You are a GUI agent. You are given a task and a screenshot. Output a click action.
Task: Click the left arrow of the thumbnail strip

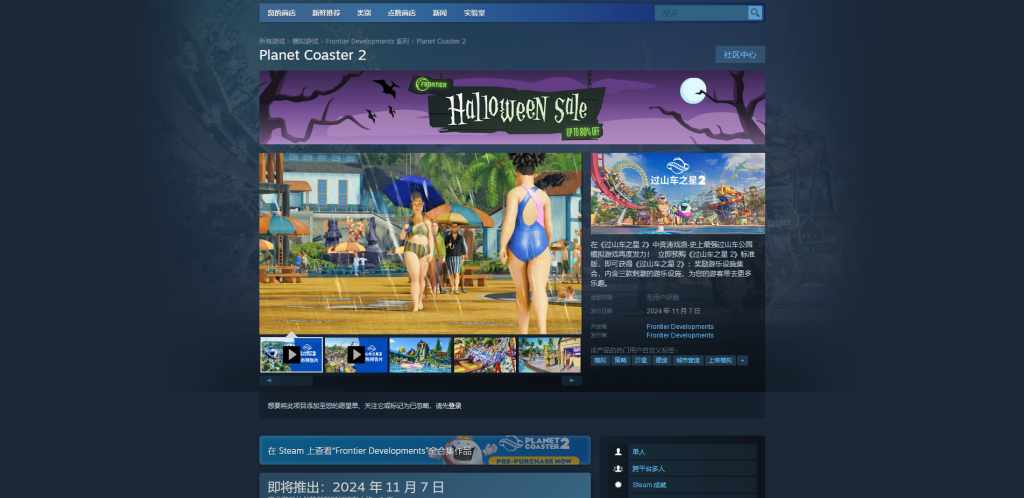click(269, 381)
